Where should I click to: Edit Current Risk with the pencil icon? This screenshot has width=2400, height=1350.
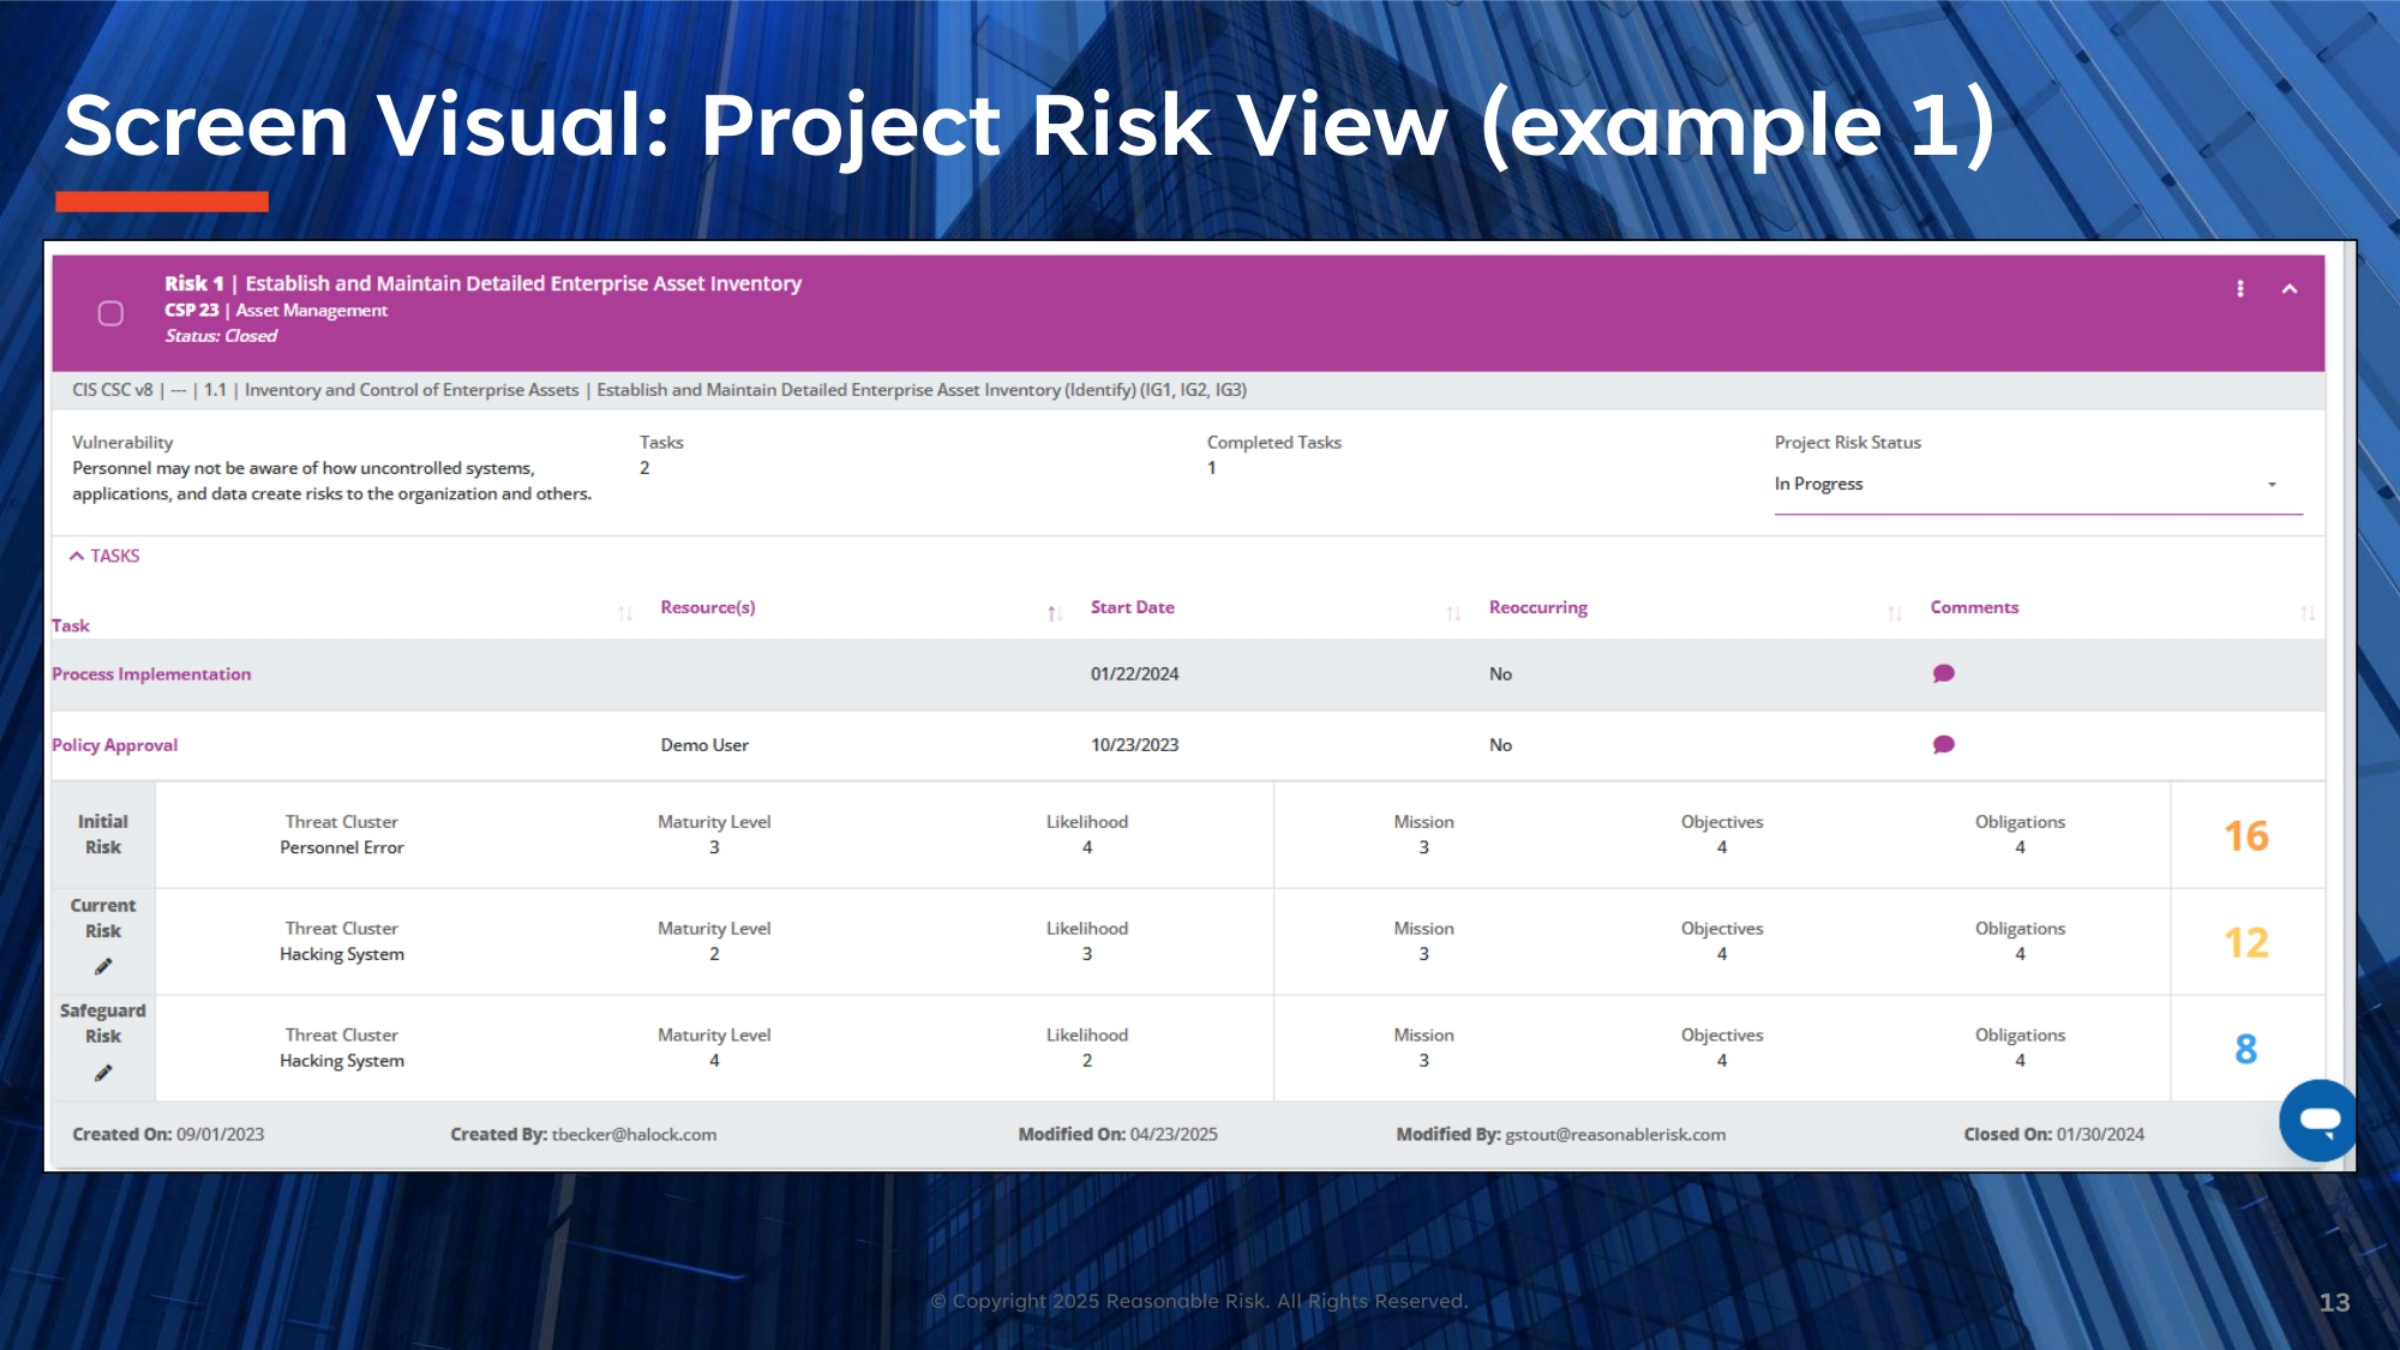103,966
